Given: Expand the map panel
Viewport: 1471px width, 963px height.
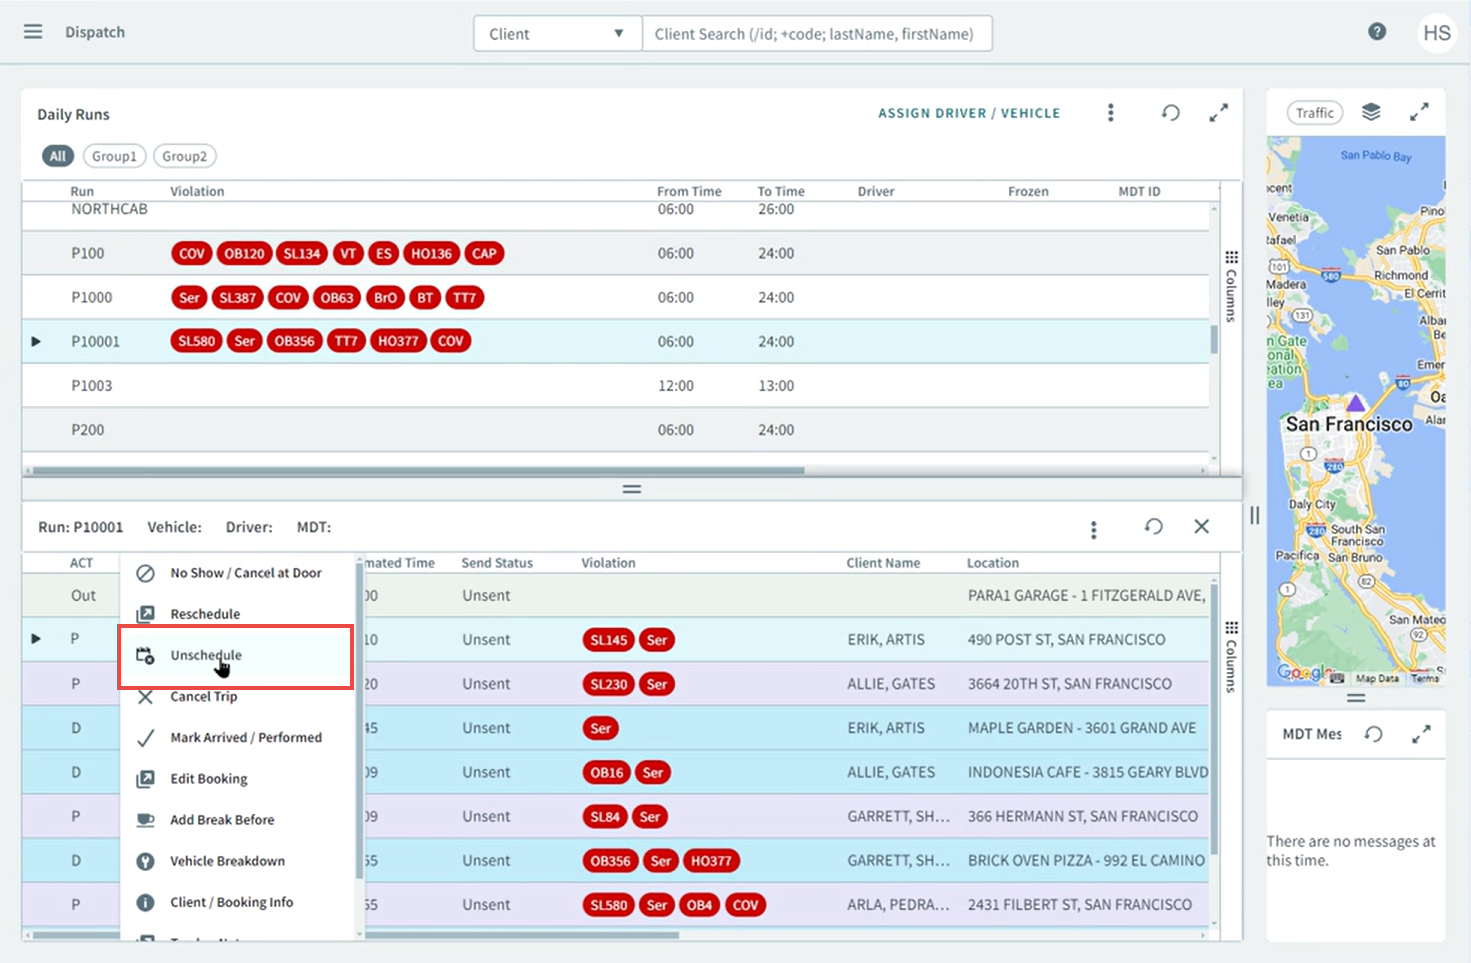Looking at the screenshot, I should tap(1421, 111).
